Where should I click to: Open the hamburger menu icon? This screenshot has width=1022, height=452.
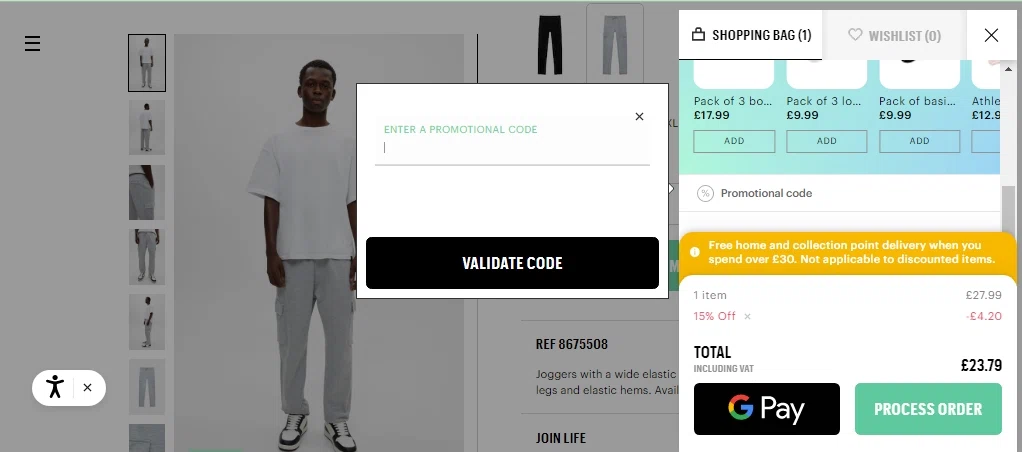[33, 44]
